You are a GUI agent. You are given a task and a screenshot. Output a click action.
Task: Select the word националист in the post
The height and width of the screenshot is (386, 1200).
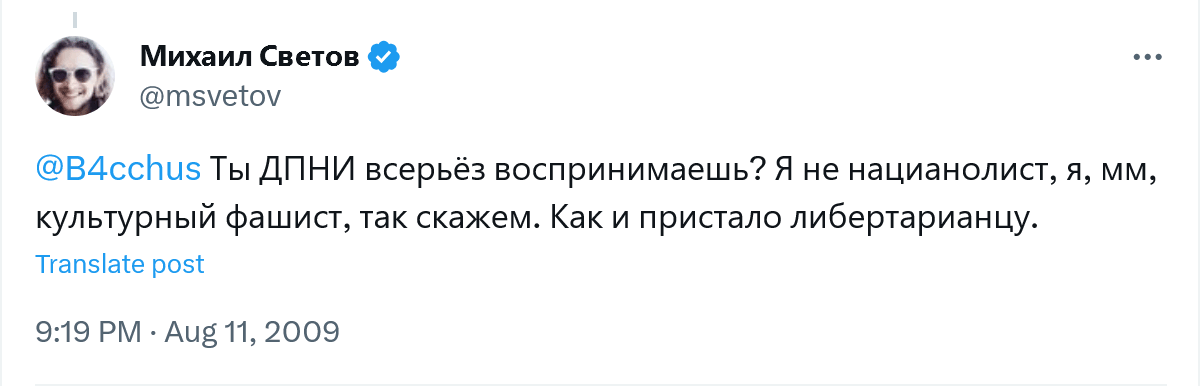coord(944,169)
